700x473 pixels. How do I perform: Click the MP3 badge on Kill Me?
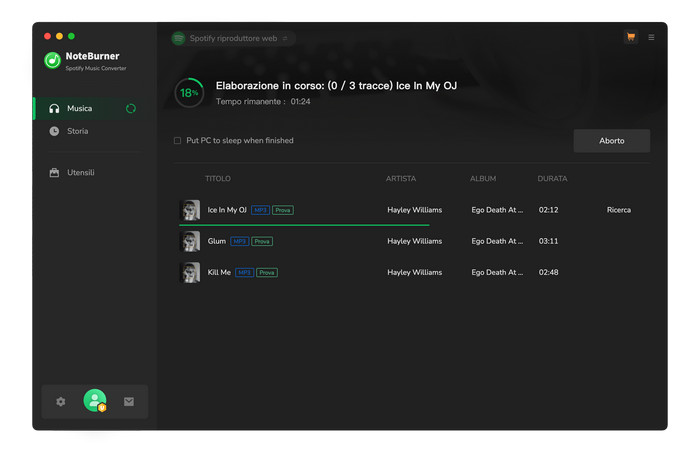(245, 273)
